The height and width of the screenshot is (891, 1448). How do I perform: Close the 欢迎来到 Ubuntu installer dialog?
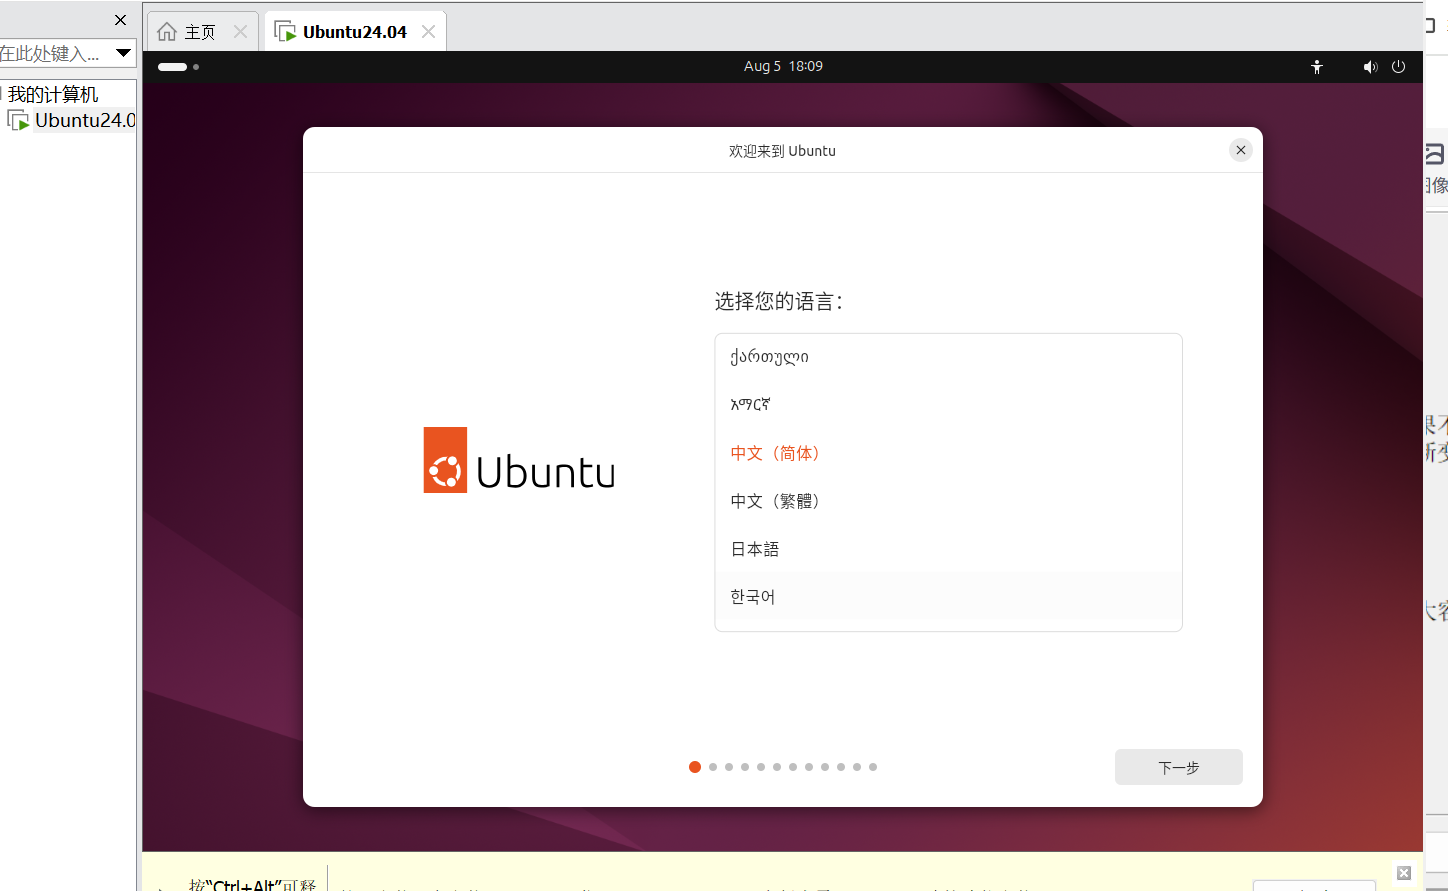(x=1240, y=150)
